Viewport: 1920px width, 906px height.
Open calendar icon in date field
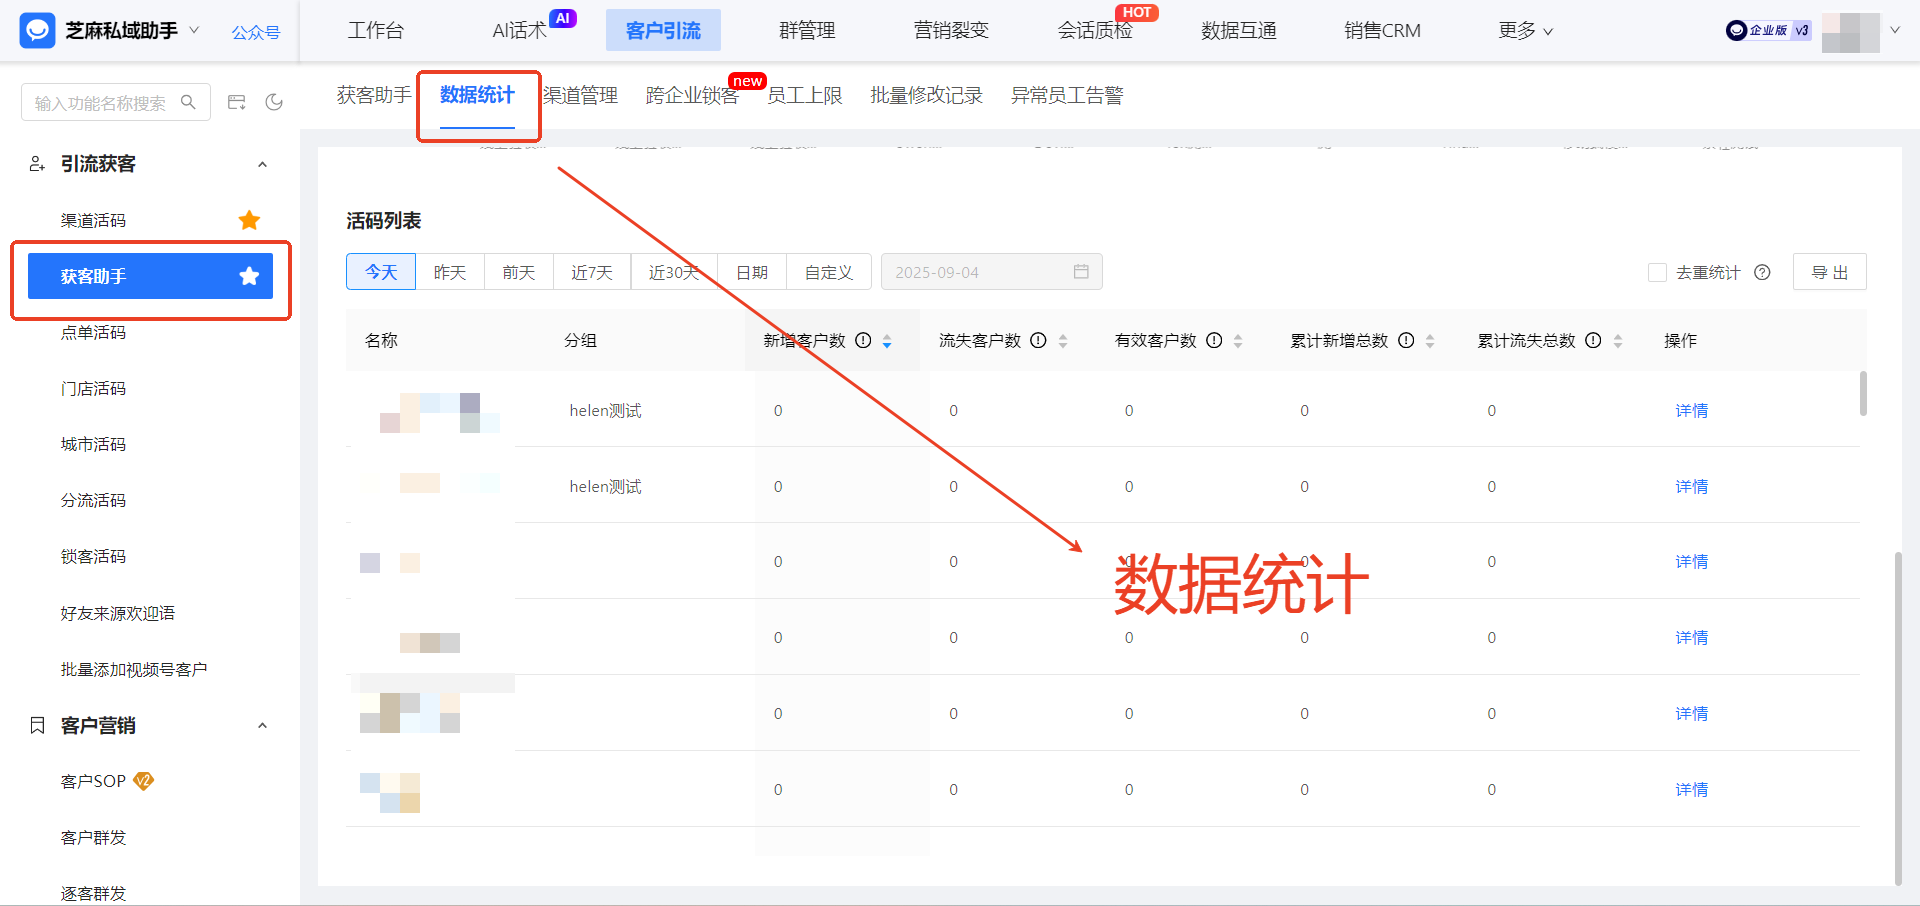click(1081, 272)
